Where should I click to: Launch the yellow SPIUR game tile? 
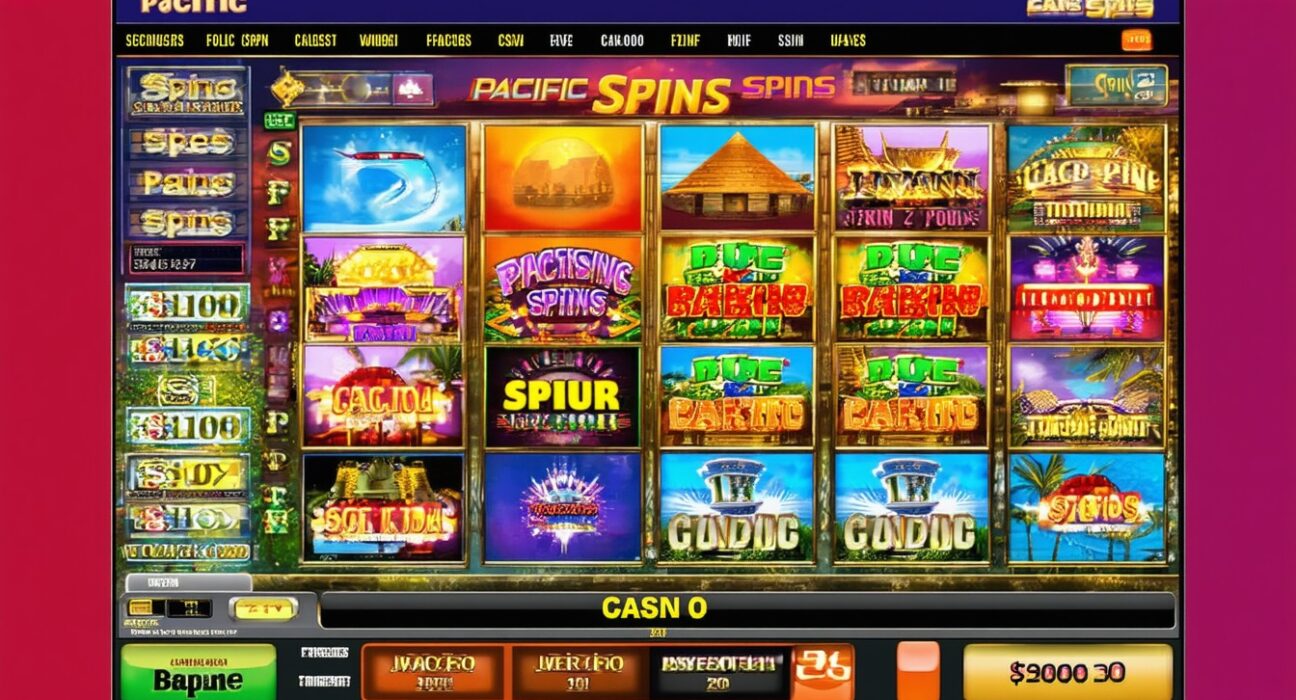(562, 397)
